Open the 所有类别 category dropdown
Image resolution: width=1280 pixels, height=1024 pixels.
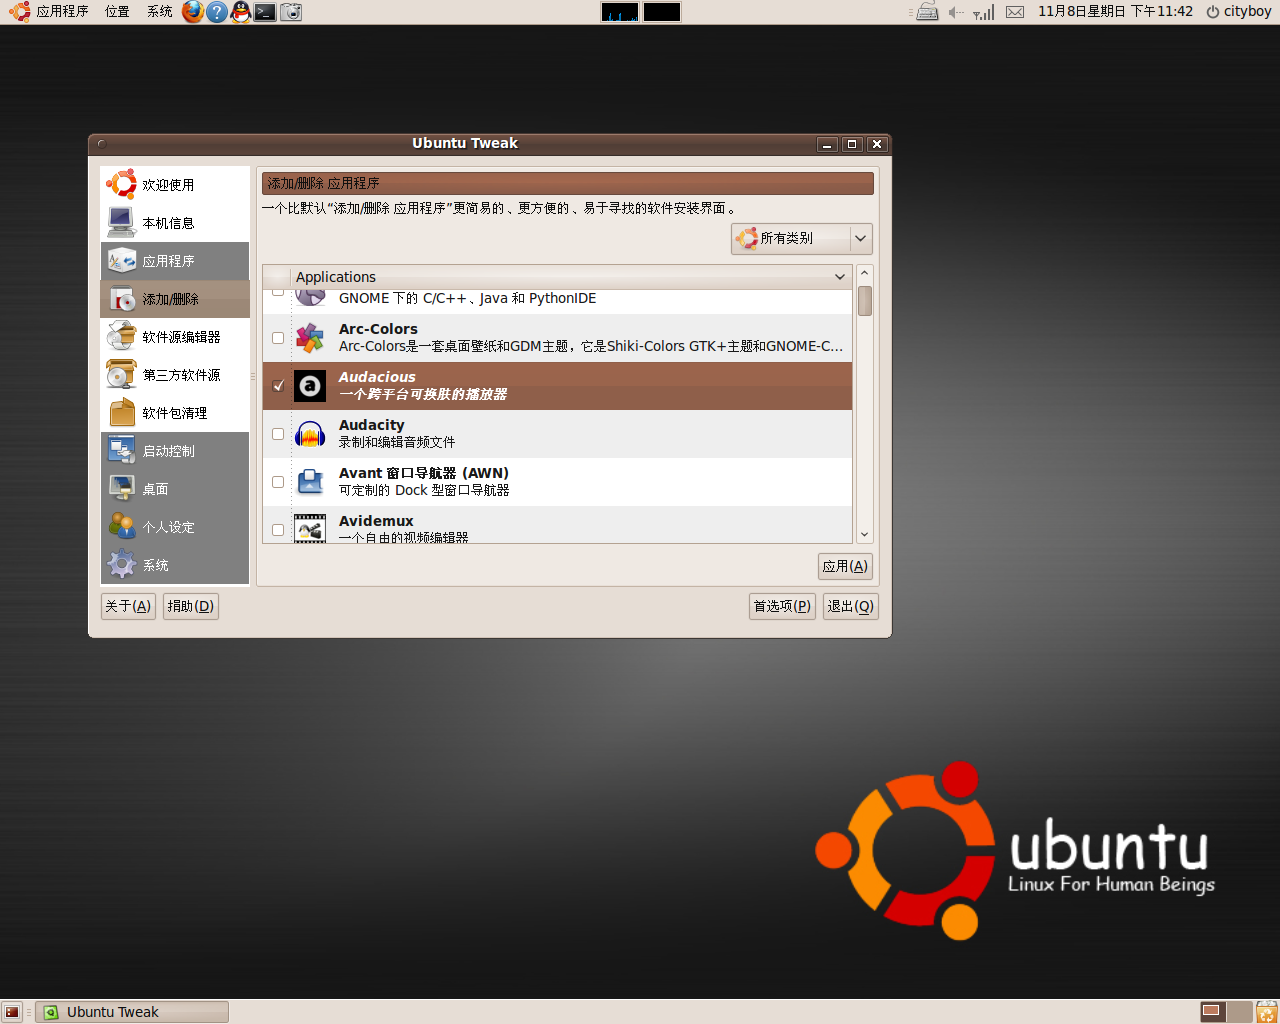click(x=802, y=238)
